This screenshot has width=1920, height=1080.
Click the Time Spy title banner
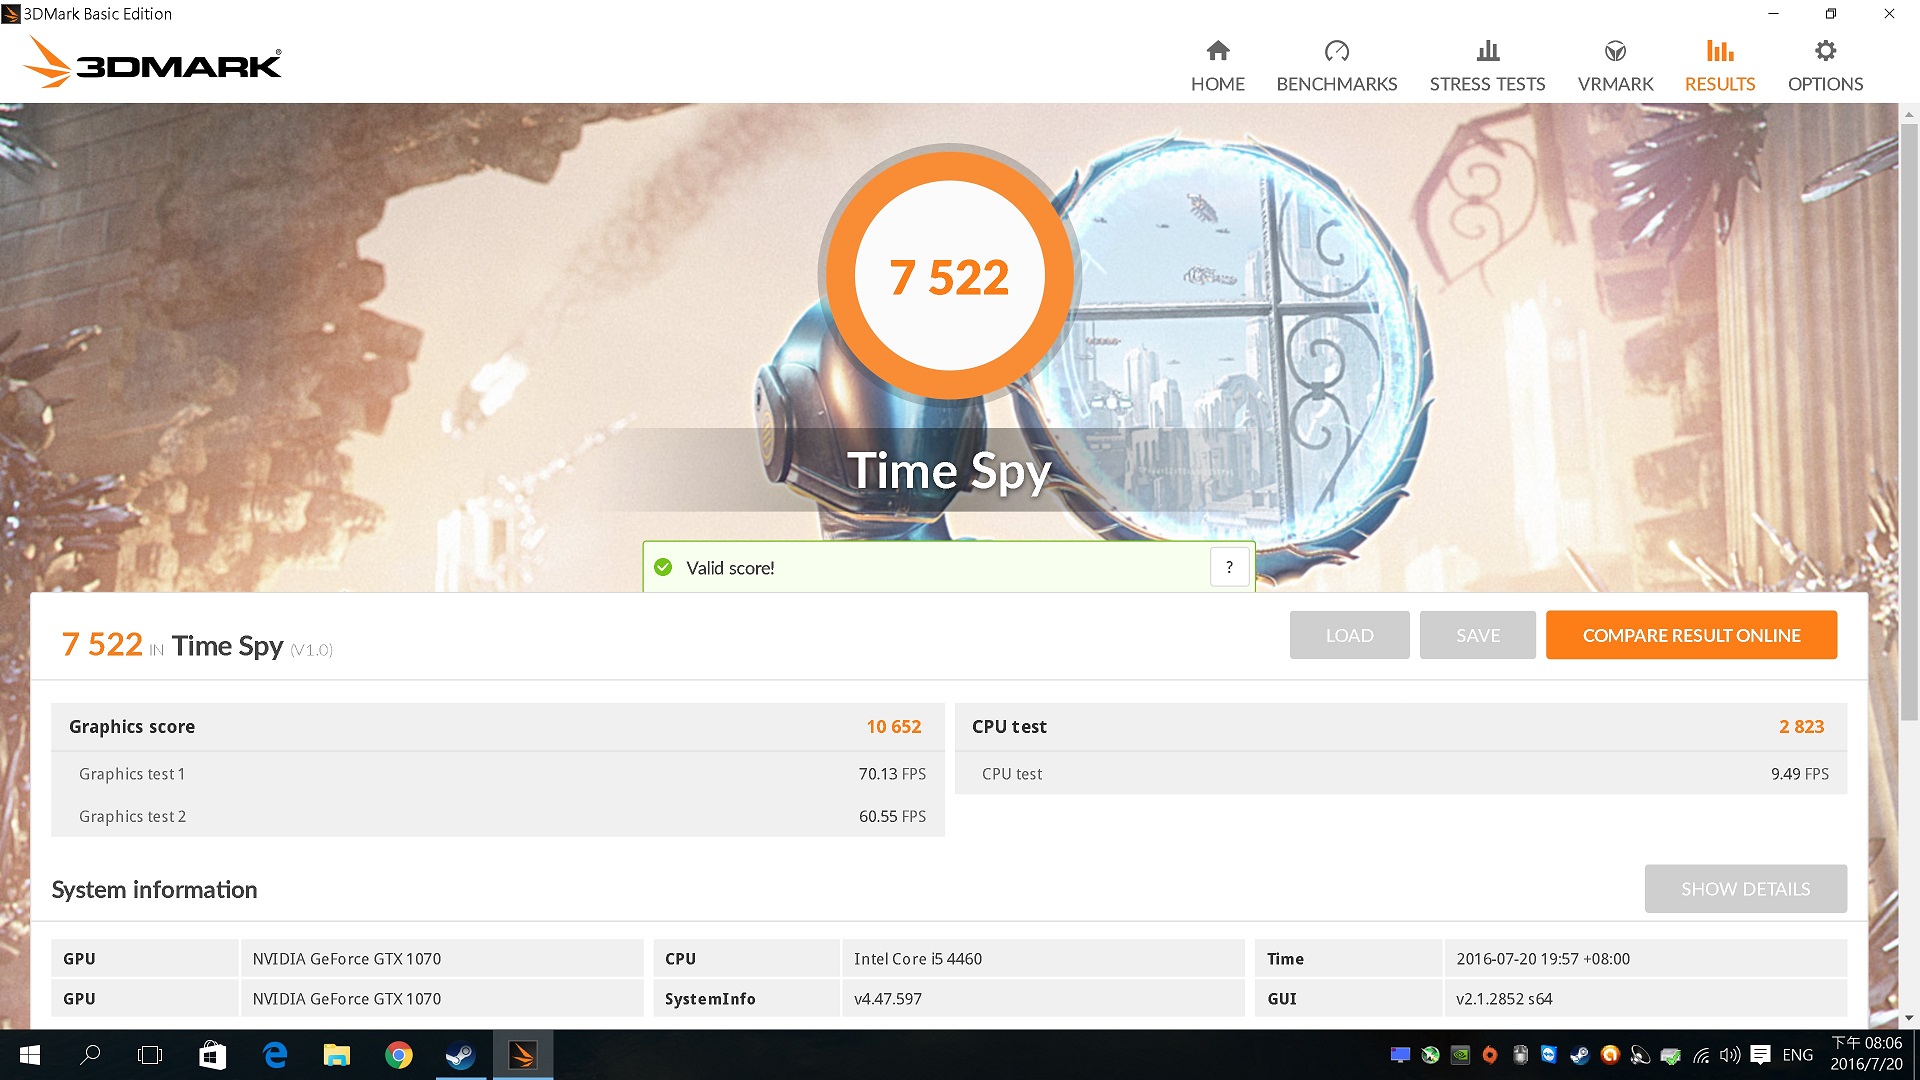pos(949,471)
